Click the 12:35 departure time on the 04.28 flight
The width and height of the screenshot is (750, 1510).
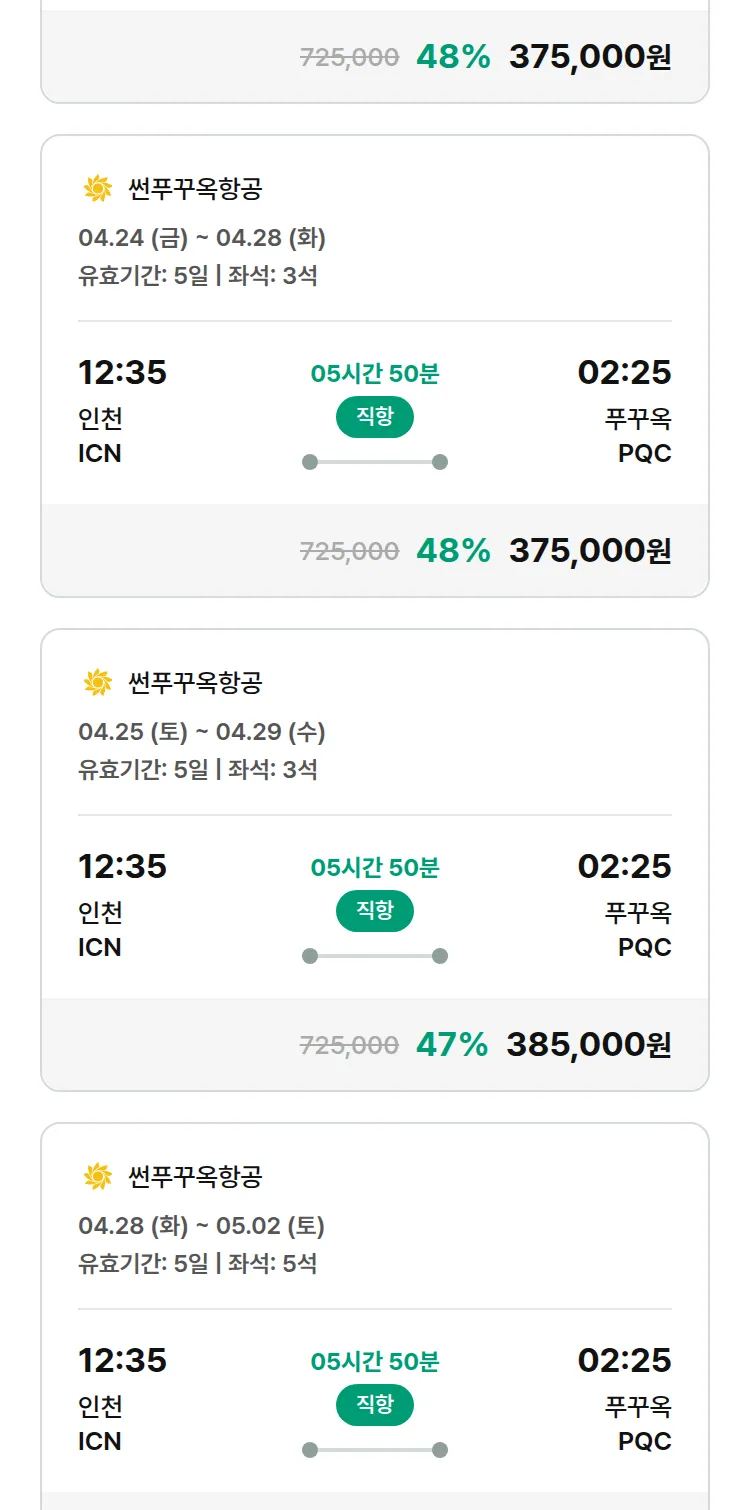(123, 1360)
